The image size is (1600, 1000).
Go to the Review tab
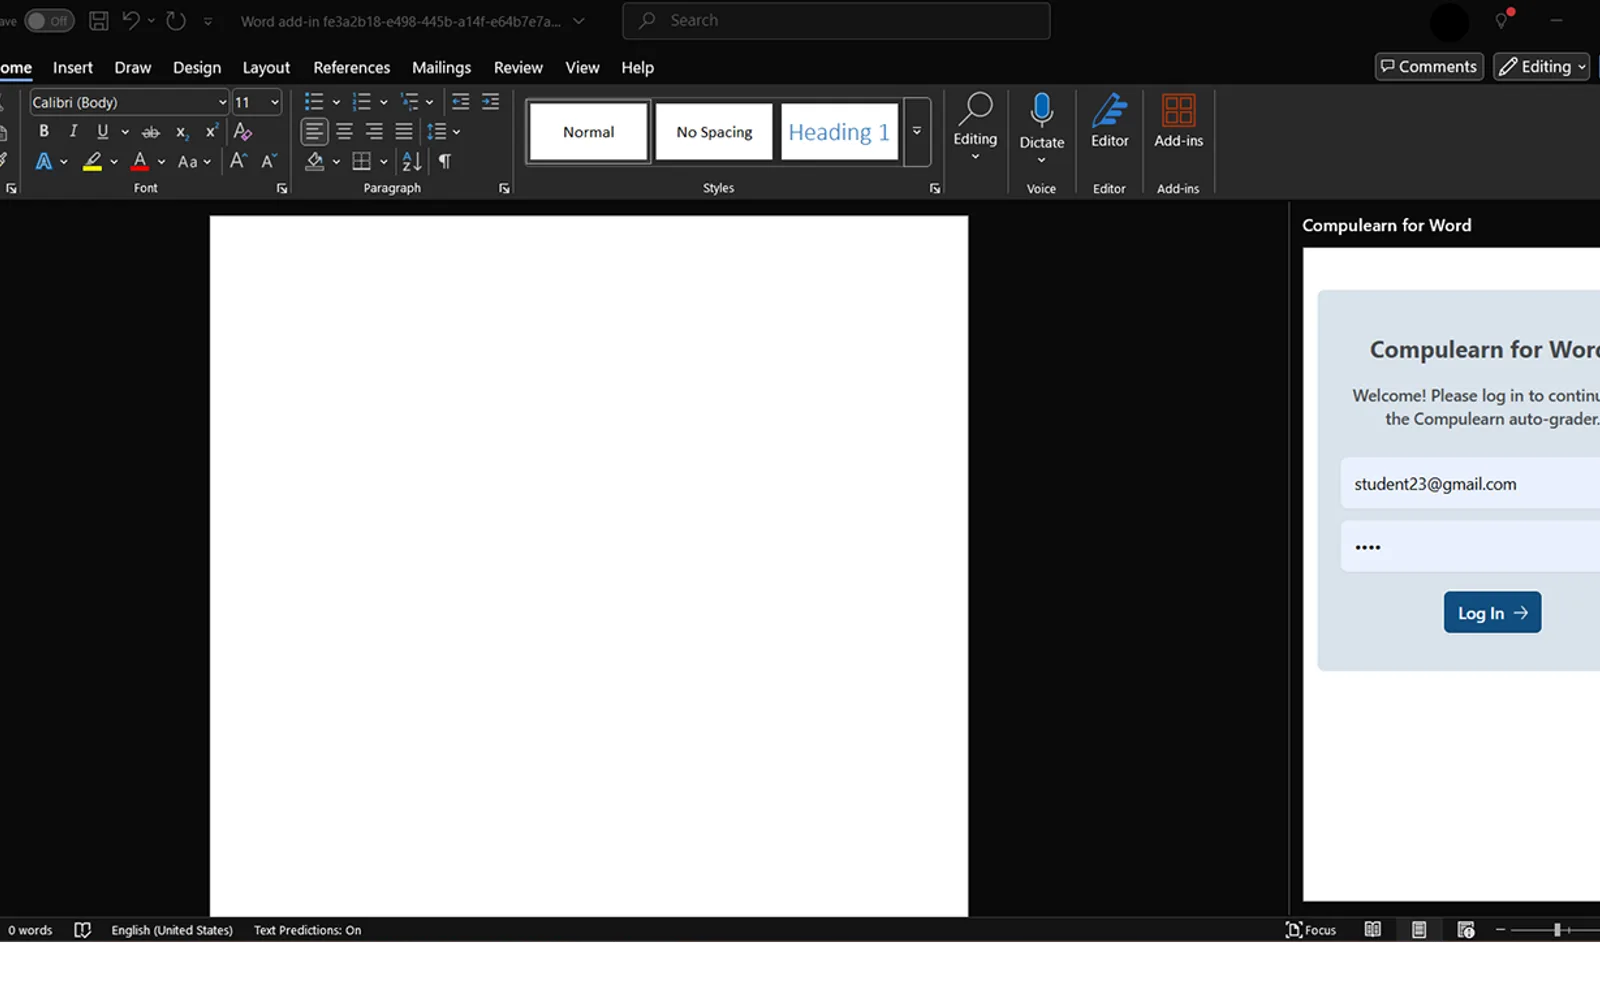(518, 67)
